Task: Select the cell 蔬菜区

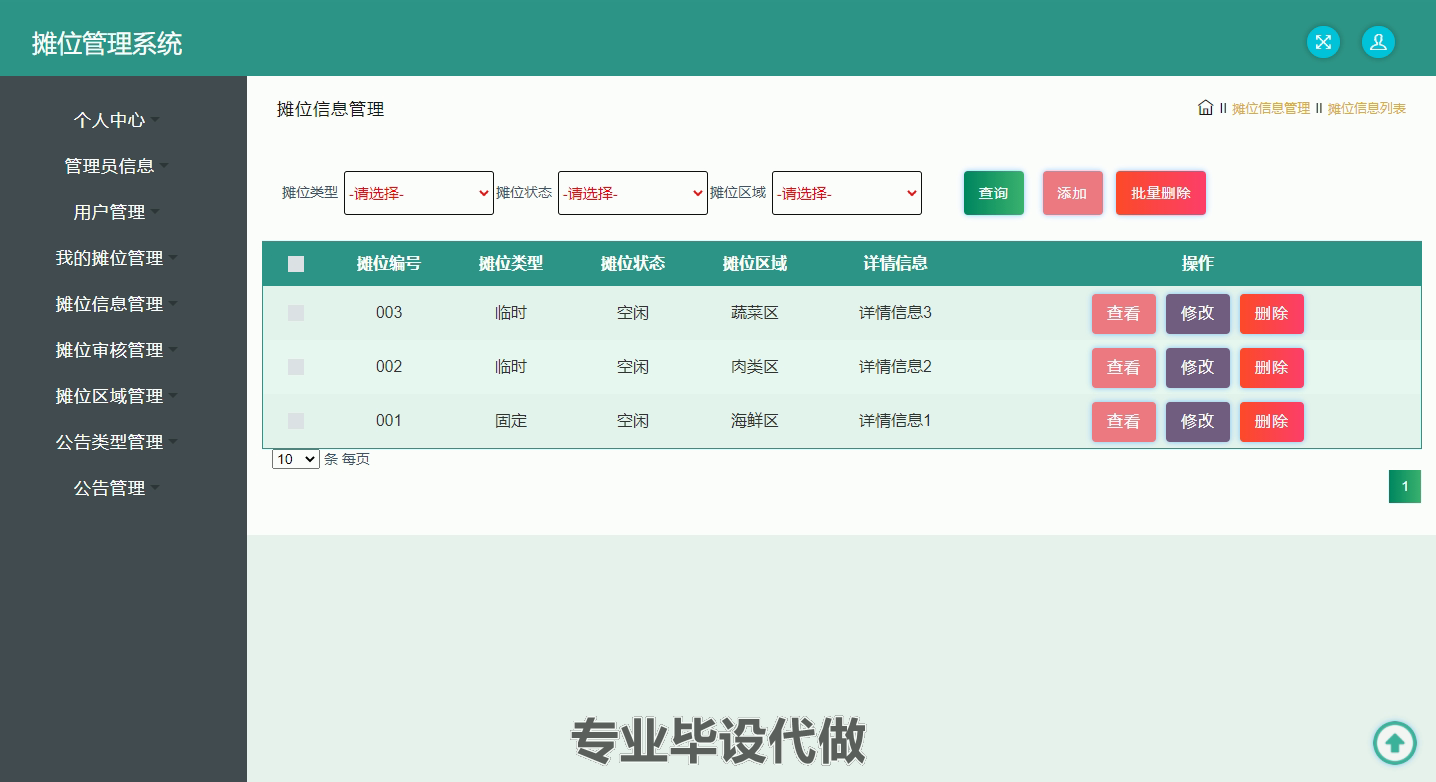Action: (x=755, y=313)
